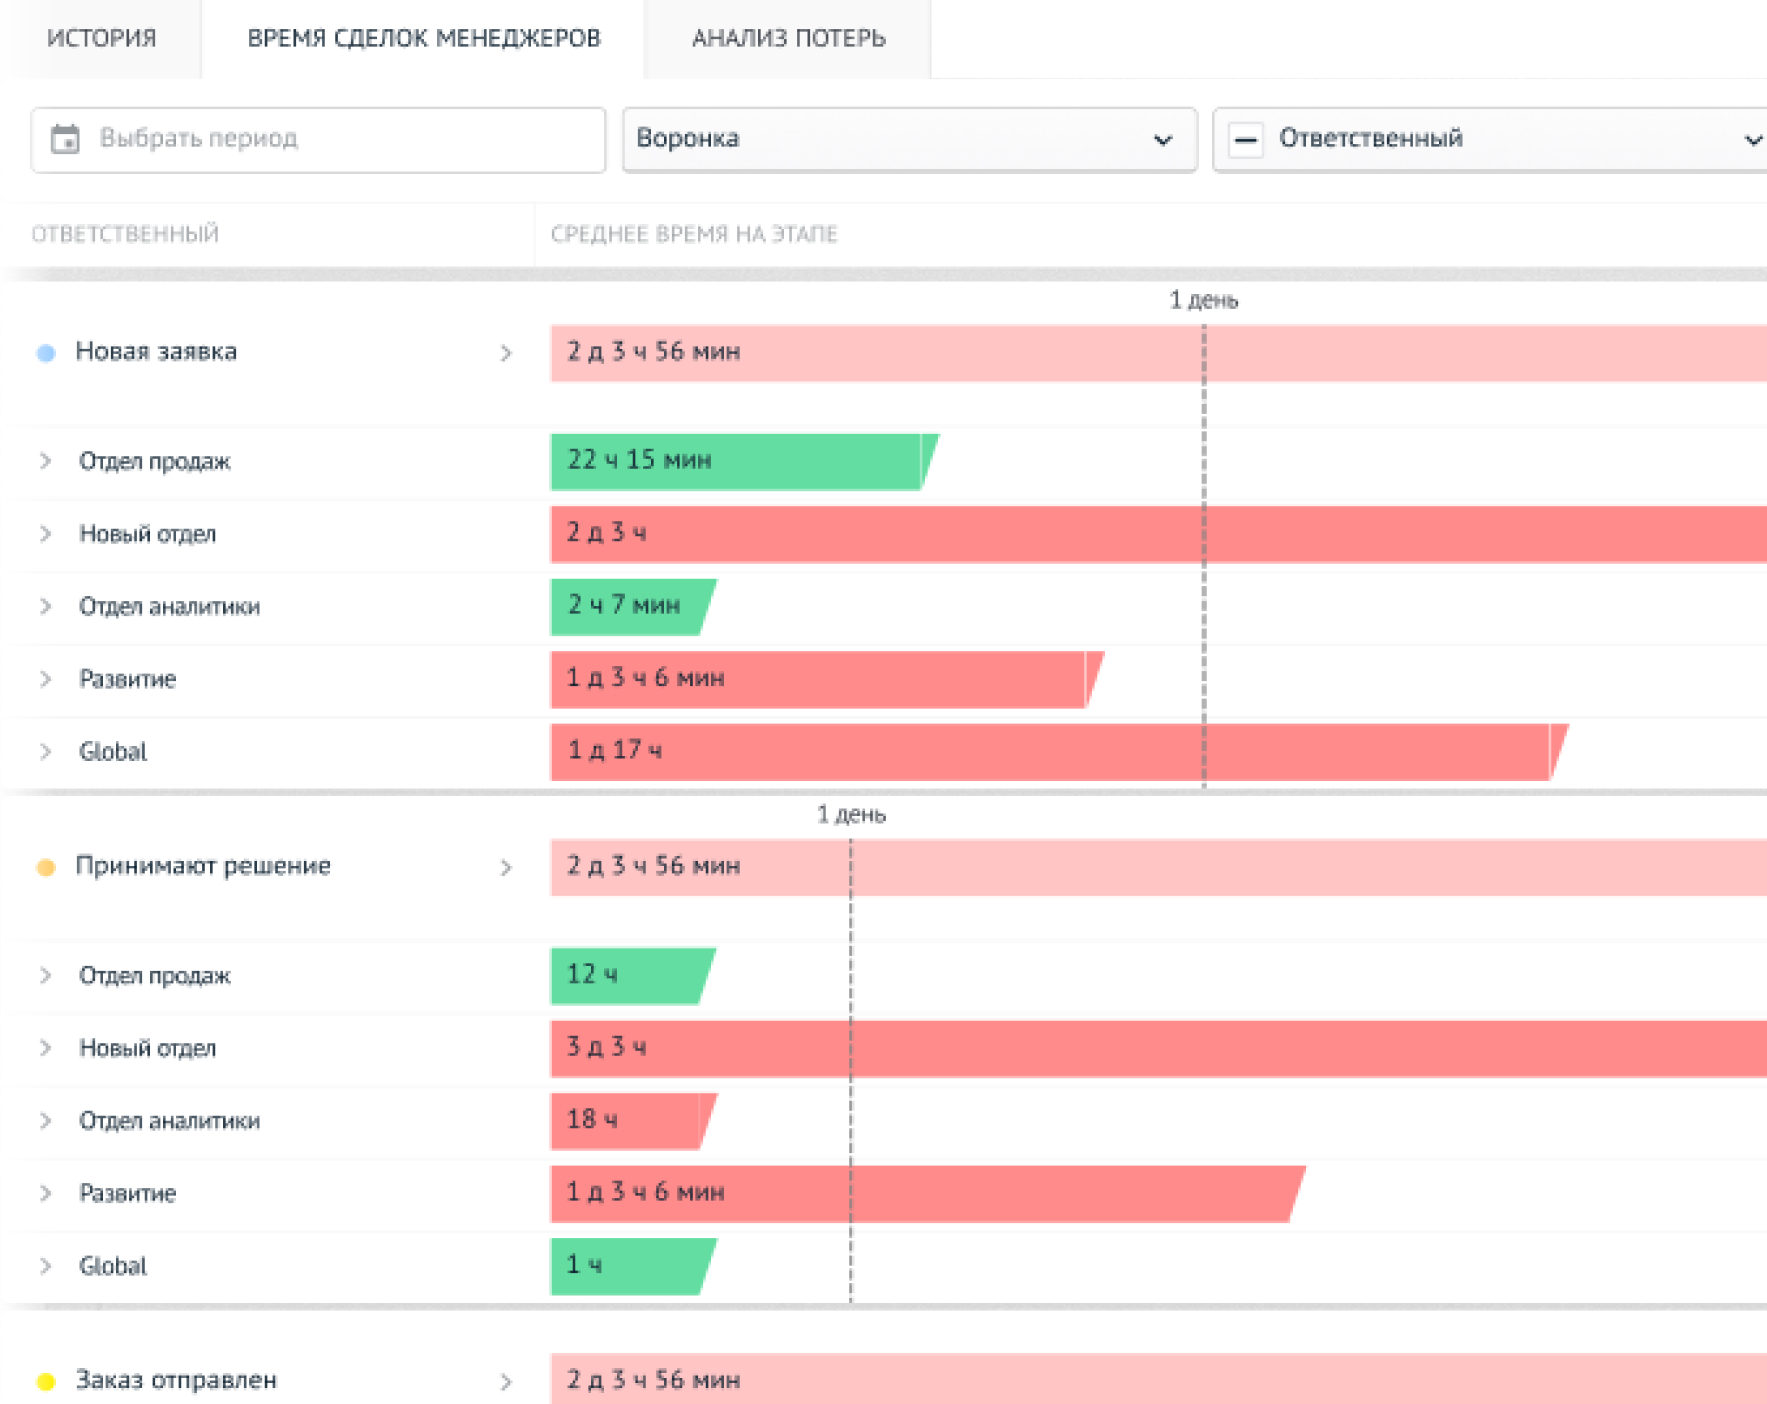Expand Развитие under Новая заявка
Screen dimensions: 1767x1404
pyautogui.click(x=45, y=679)
